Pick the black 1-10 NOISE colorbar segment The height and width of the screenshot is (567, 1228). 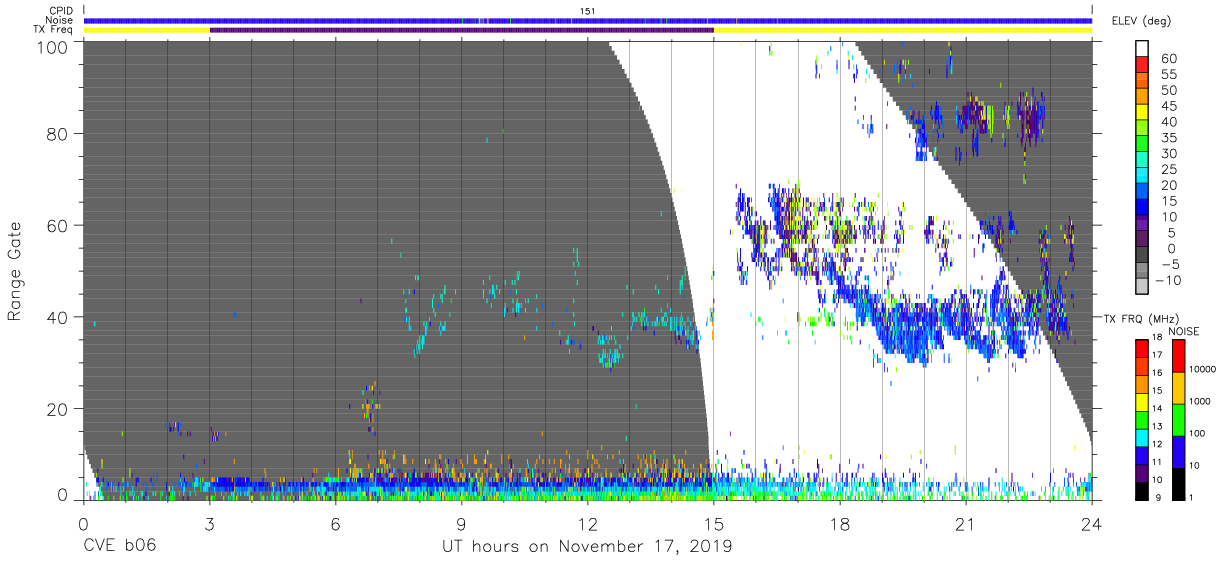click(1180, 484)
